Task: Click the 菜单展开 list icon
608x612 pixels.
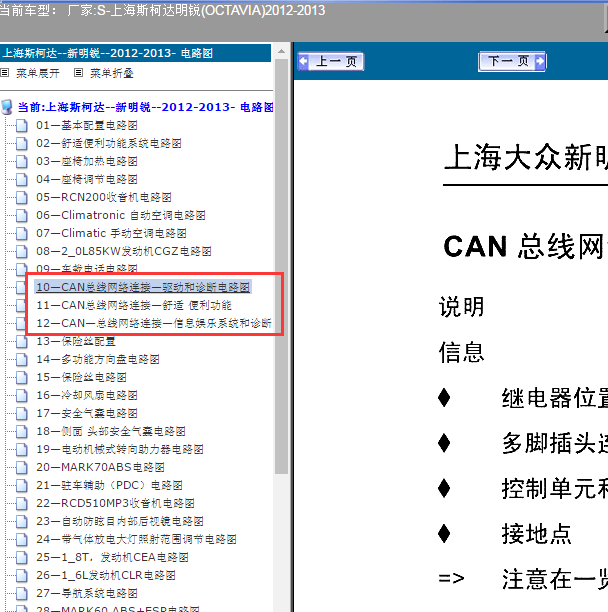Action: click(x=5, y=73)
